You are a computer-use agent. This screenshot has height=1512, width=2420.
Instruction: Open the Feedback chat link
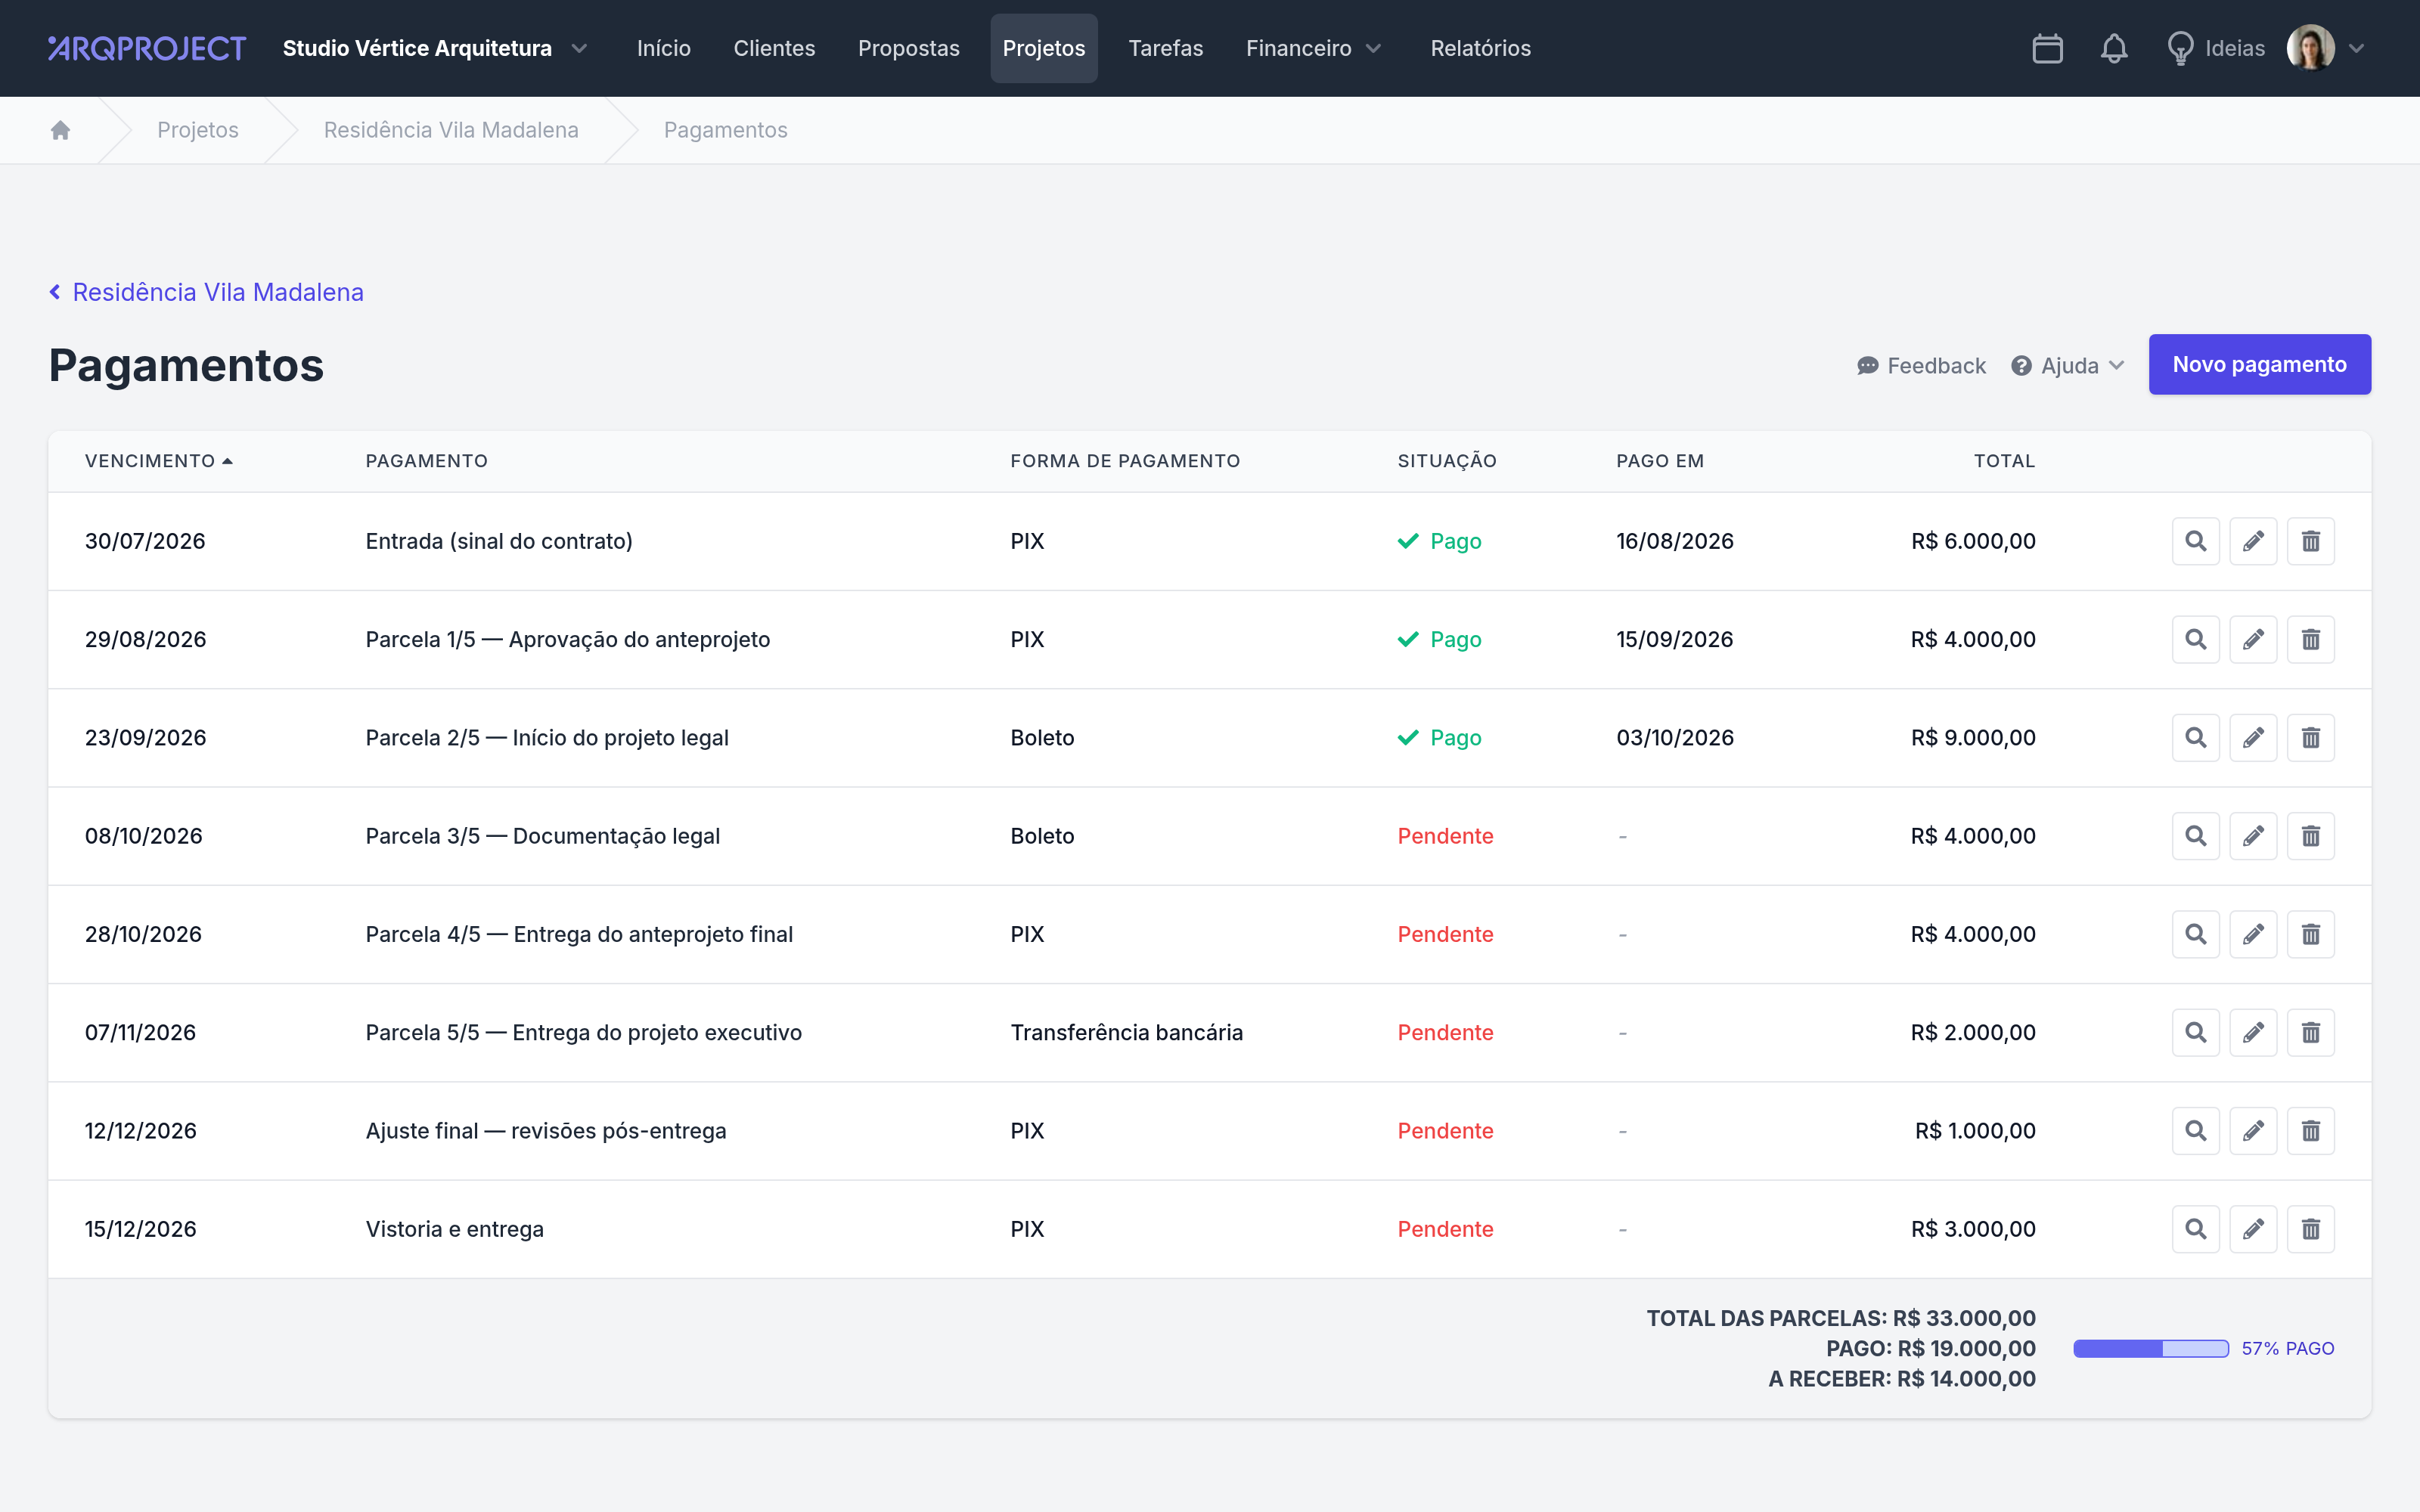[1921, 366]
